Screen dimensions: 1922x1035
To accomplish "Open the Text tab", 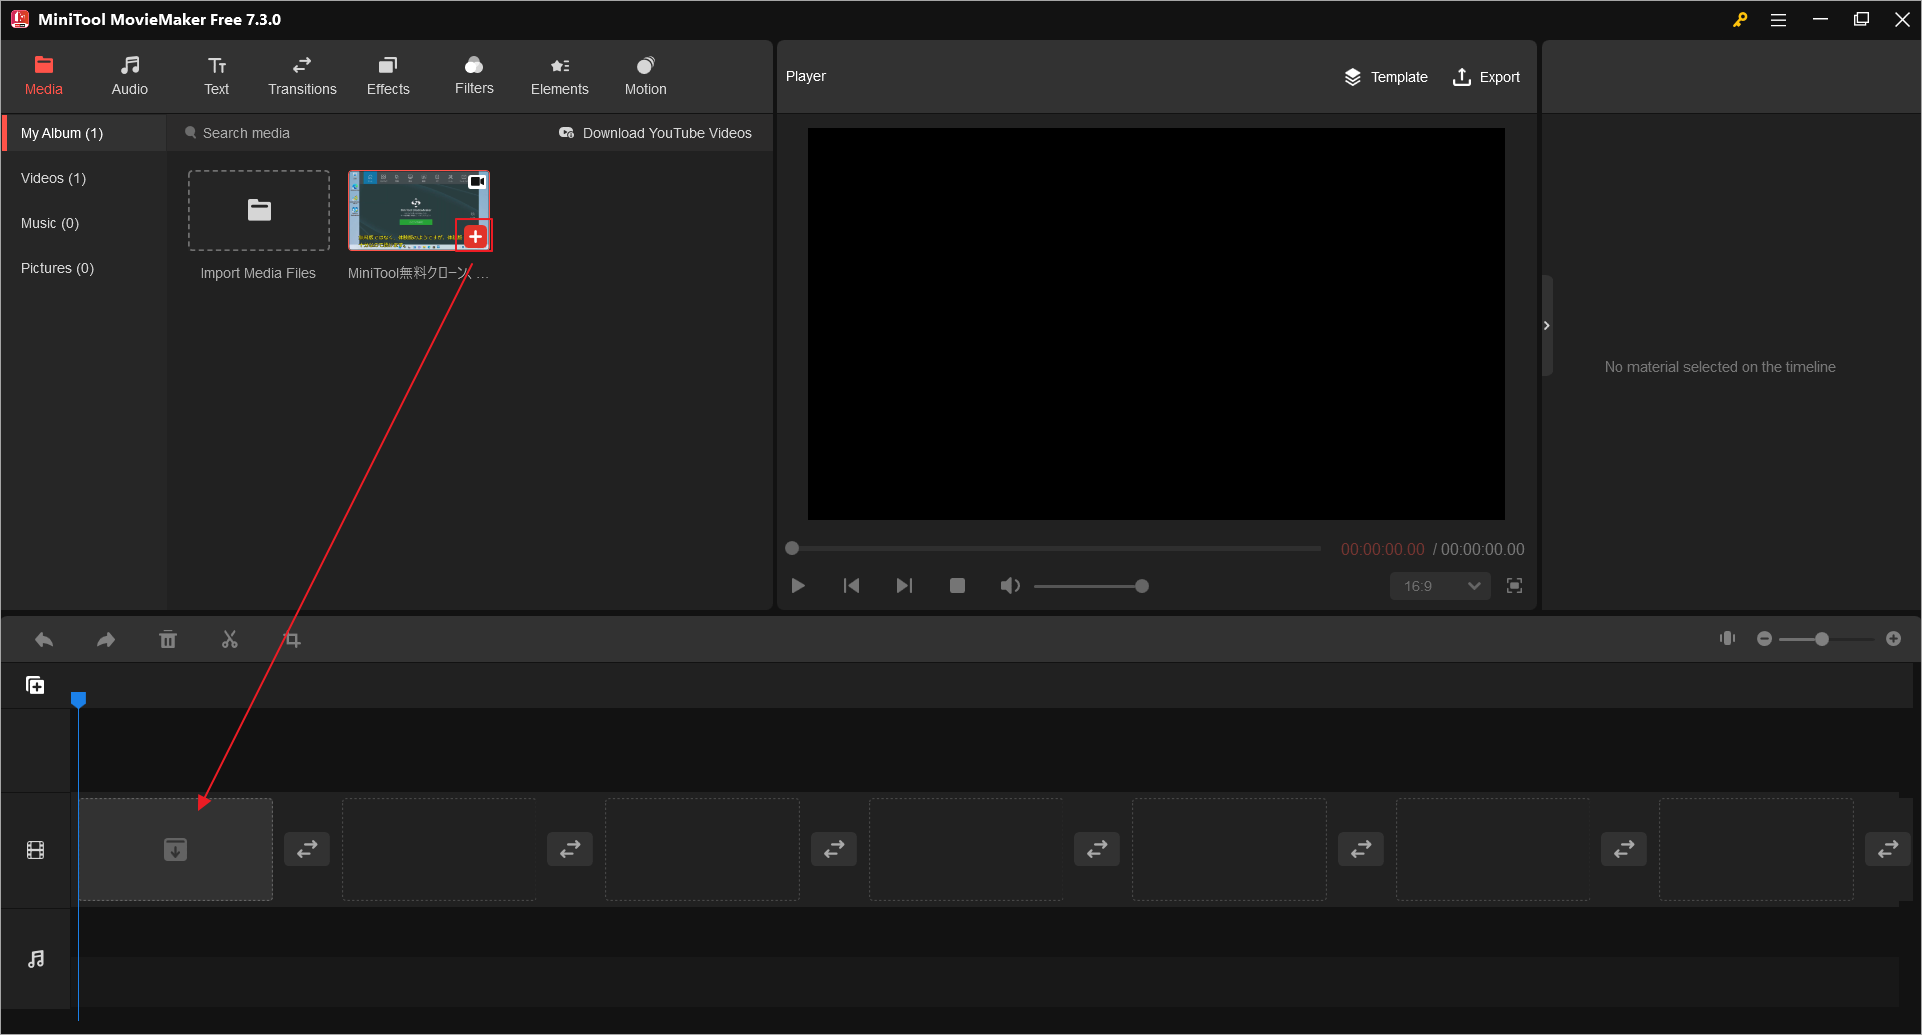I will coord(217,77).
